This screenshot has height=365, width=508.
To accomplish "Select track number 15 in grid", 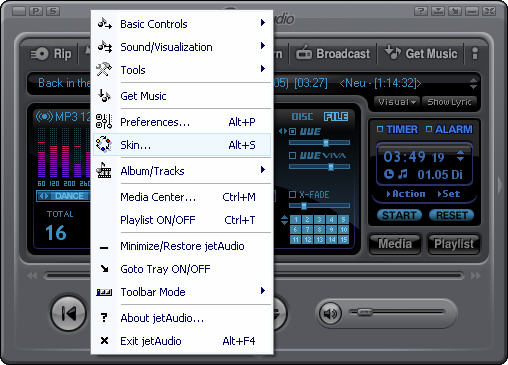I will click(x=343, y=239).
